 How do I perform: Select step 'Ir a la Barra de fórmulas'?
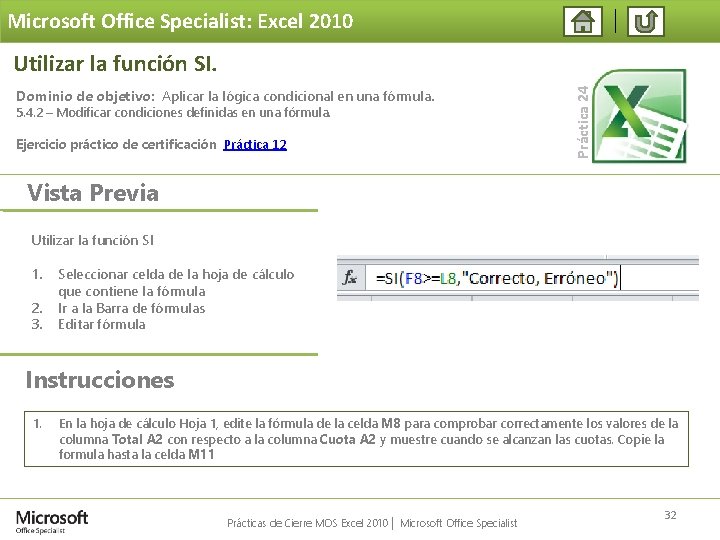click(x=131, y=308)
